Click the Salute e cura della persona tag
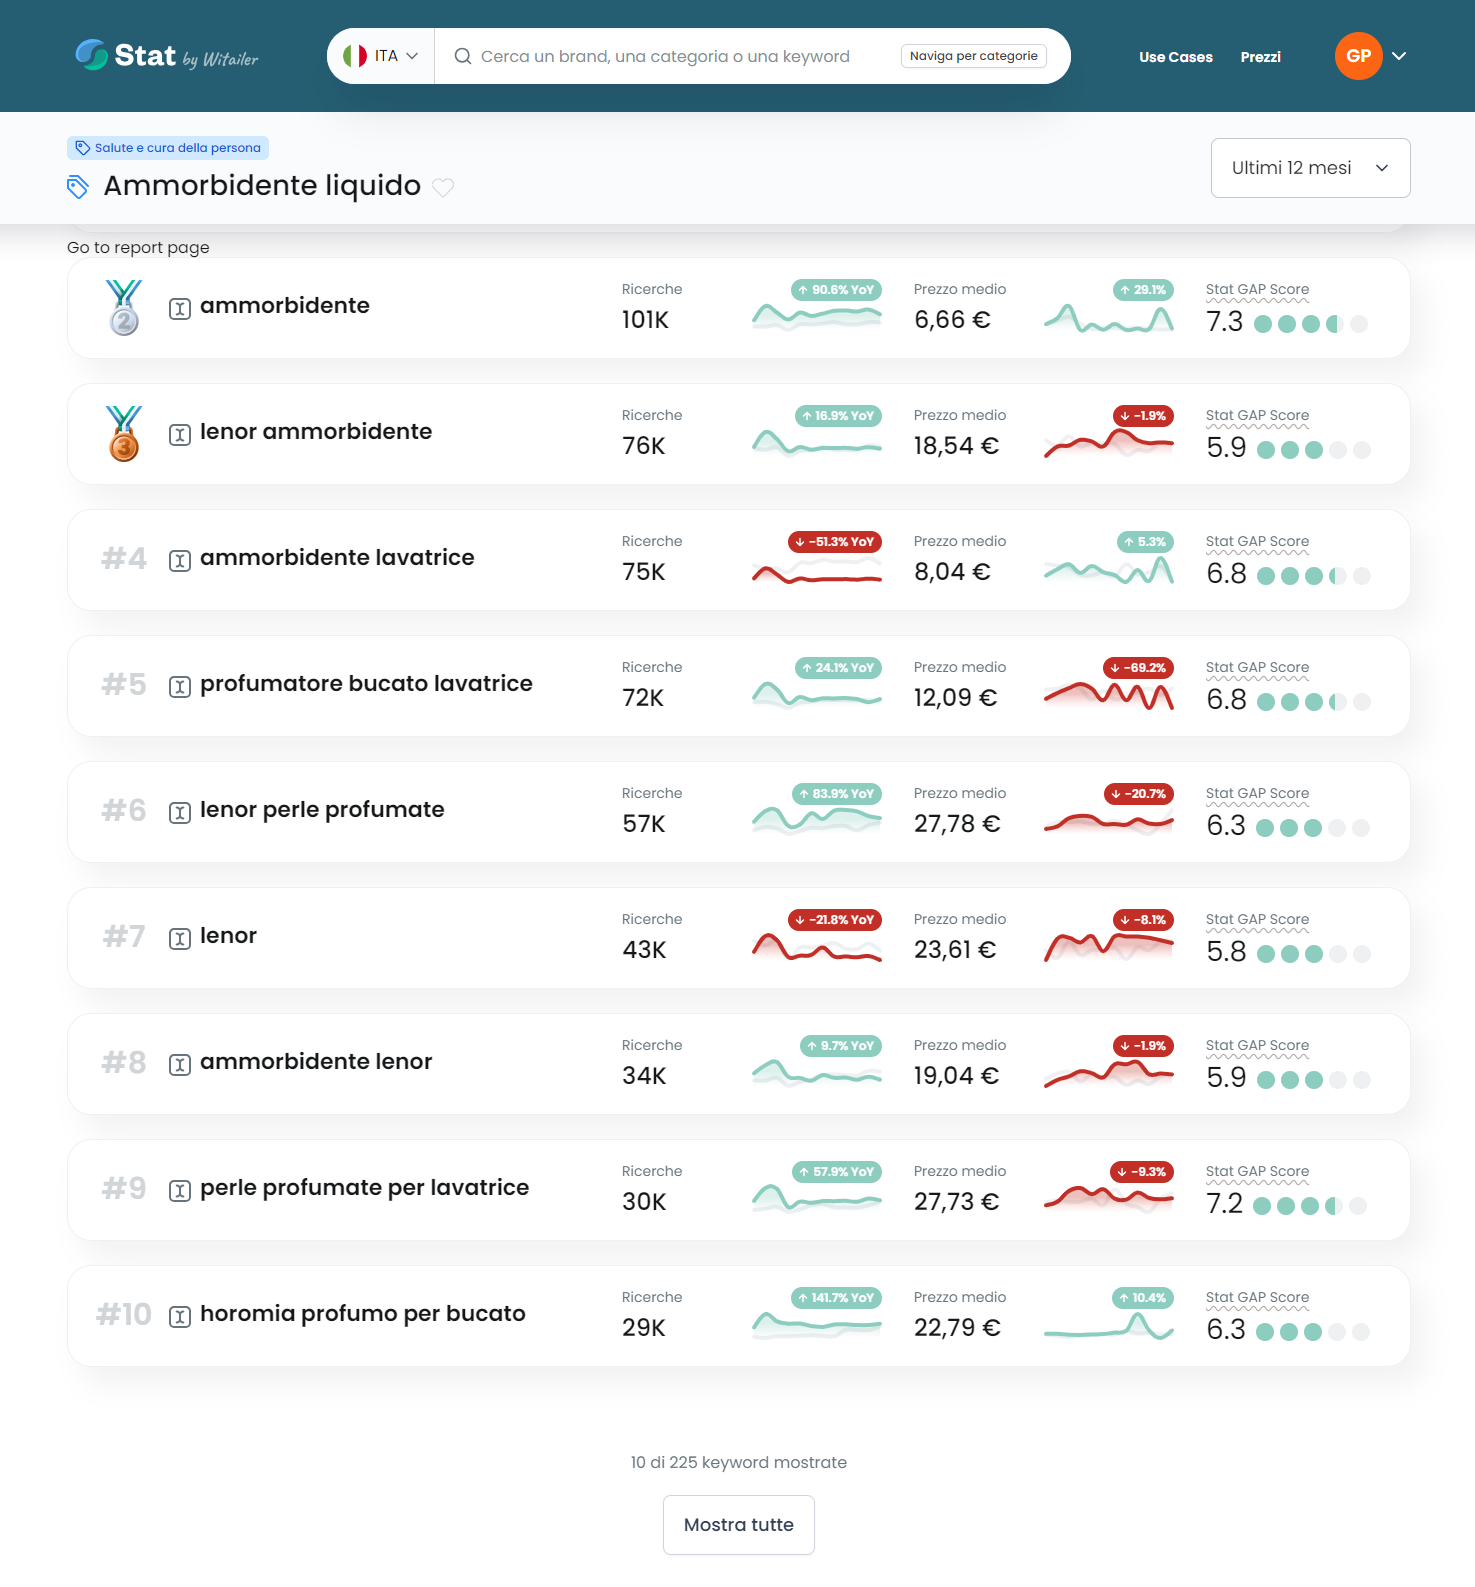1475x1587 pixels. pyautogui.click(x=168, y=148)
